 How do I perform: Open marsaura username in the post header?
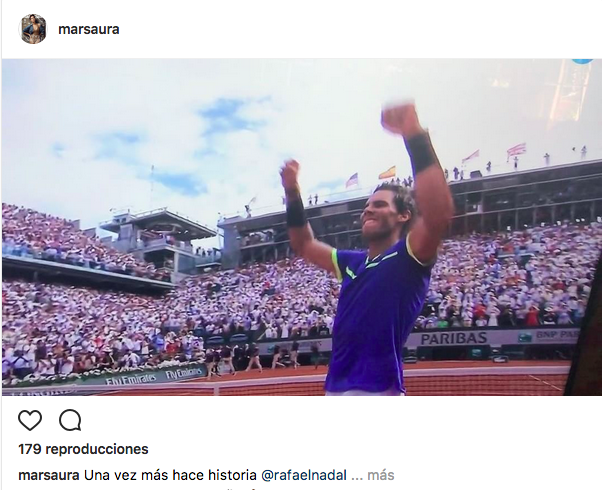[89, 29]
